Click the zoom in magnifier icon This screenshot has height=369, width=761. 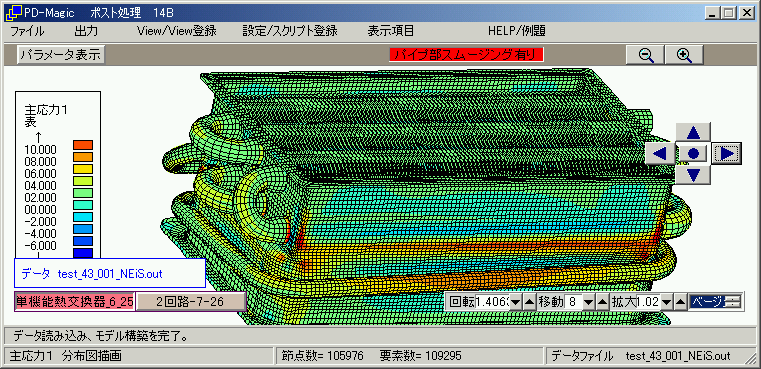[684, 55]
